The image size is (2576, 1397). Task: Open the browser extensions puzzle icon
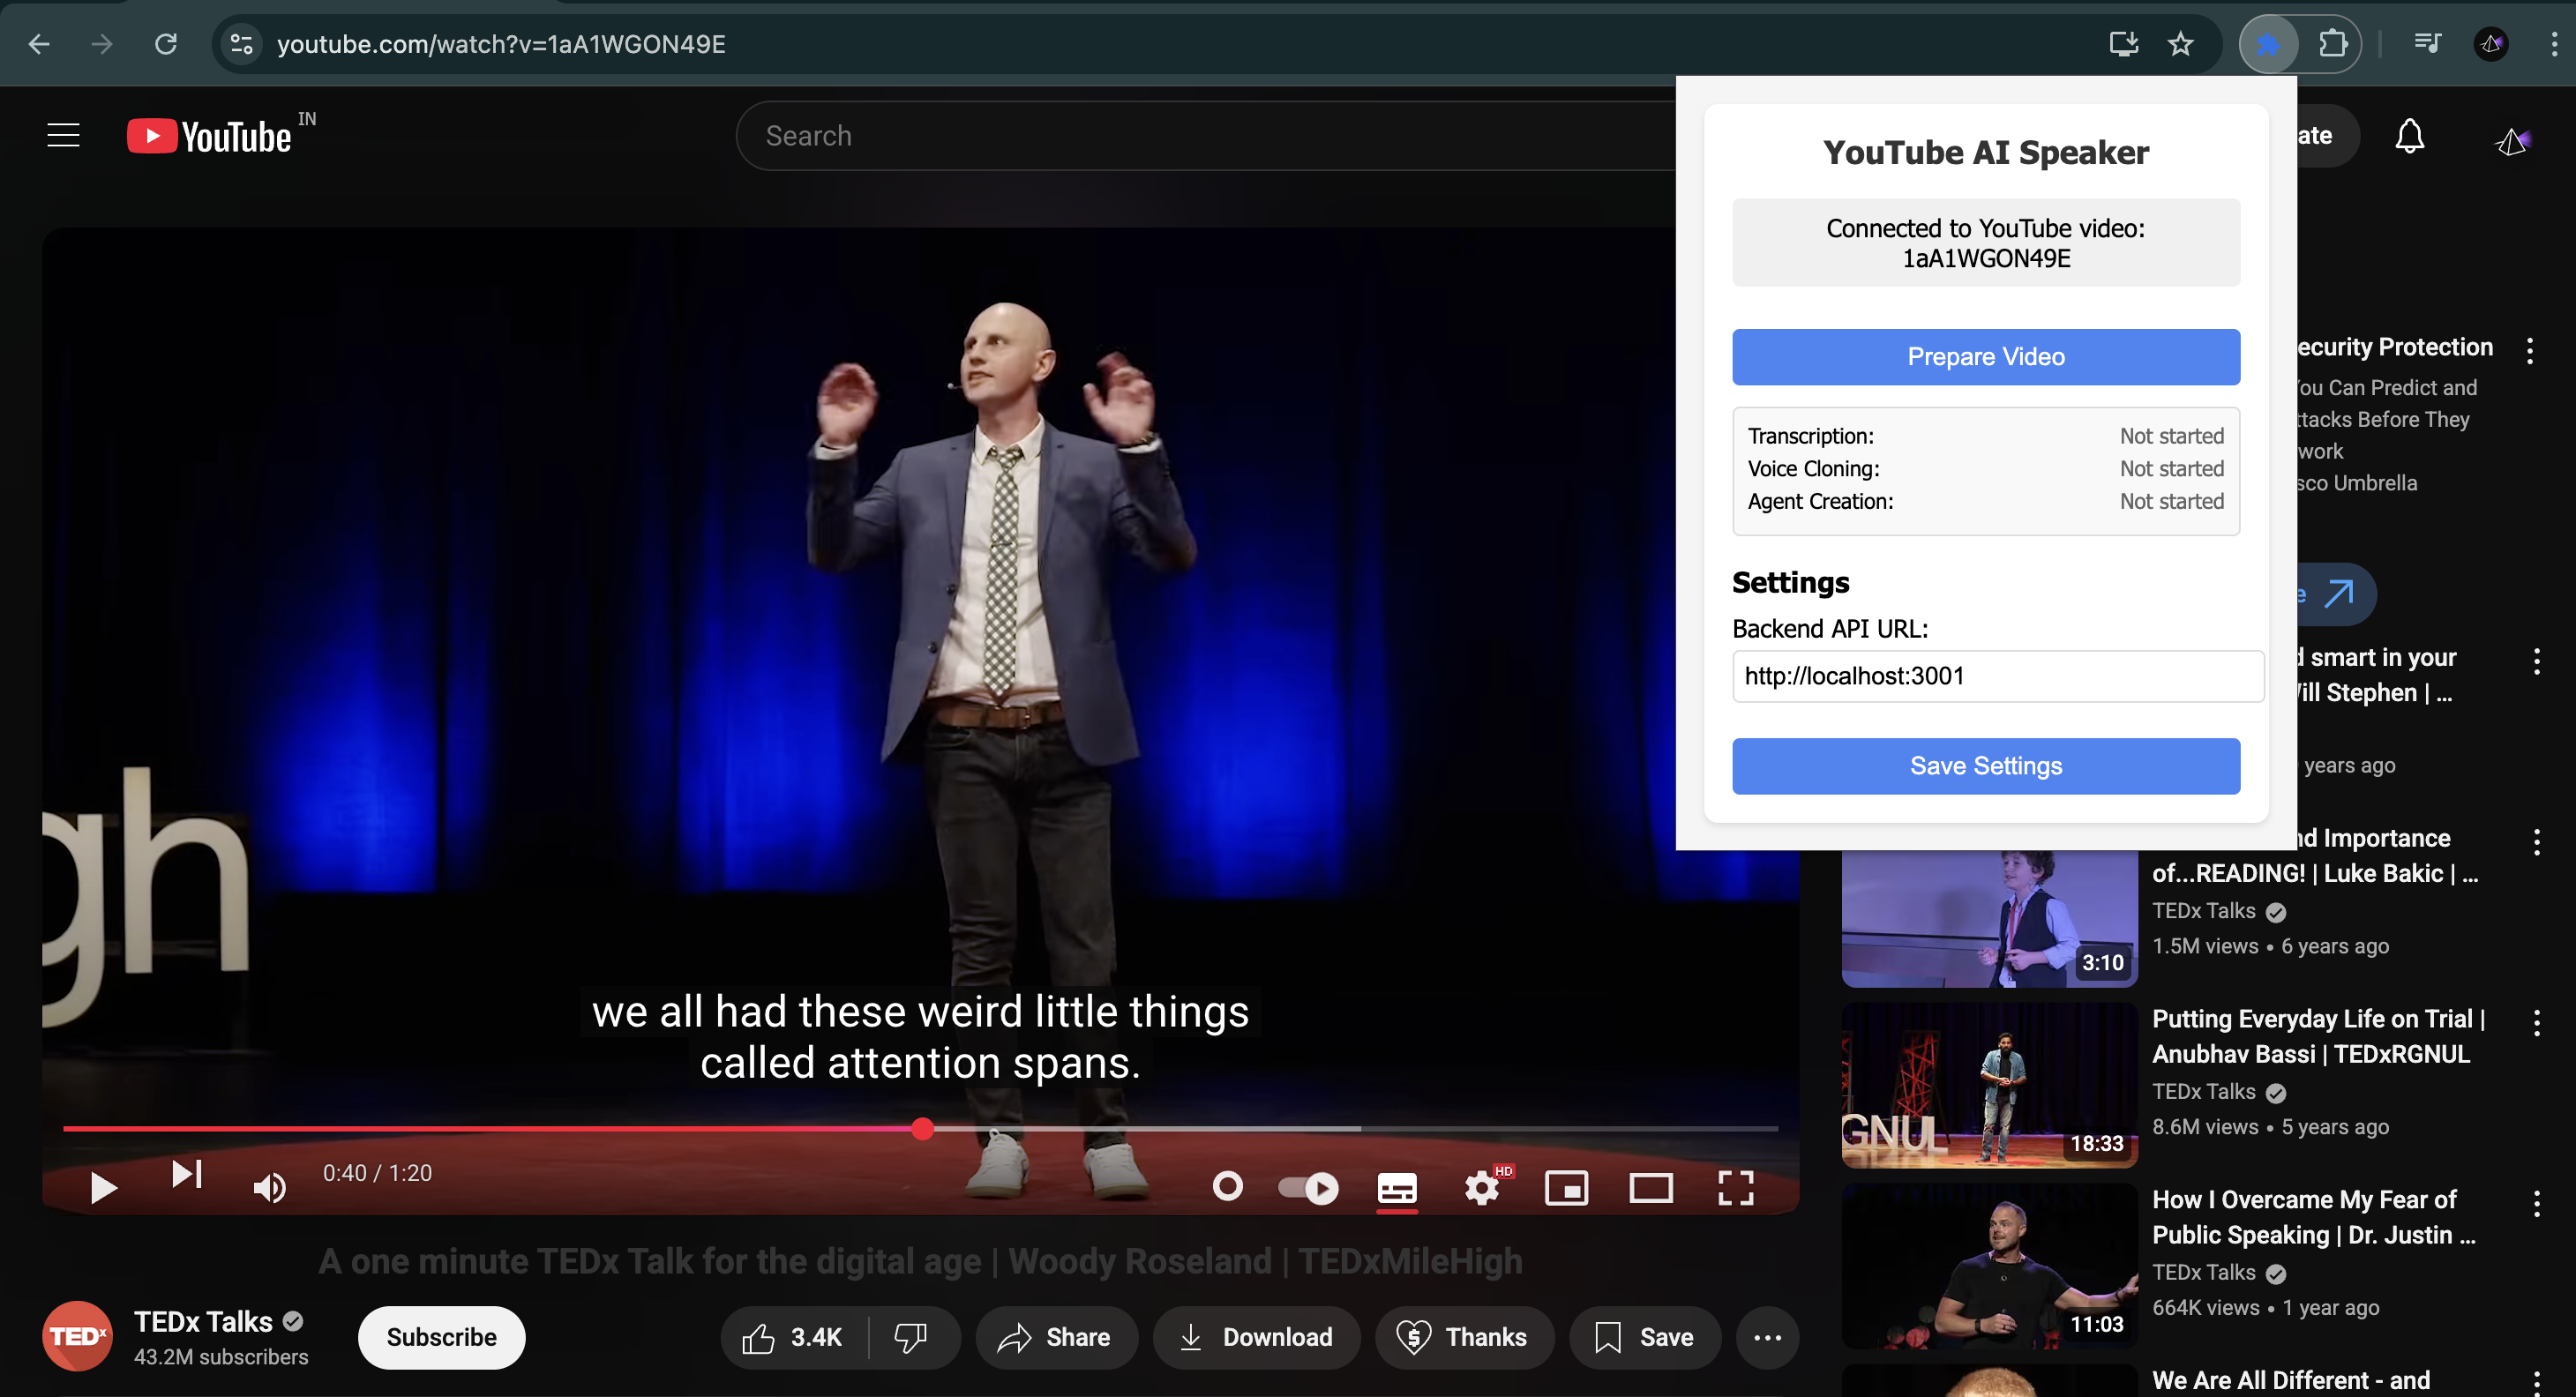click(2332, 44)
